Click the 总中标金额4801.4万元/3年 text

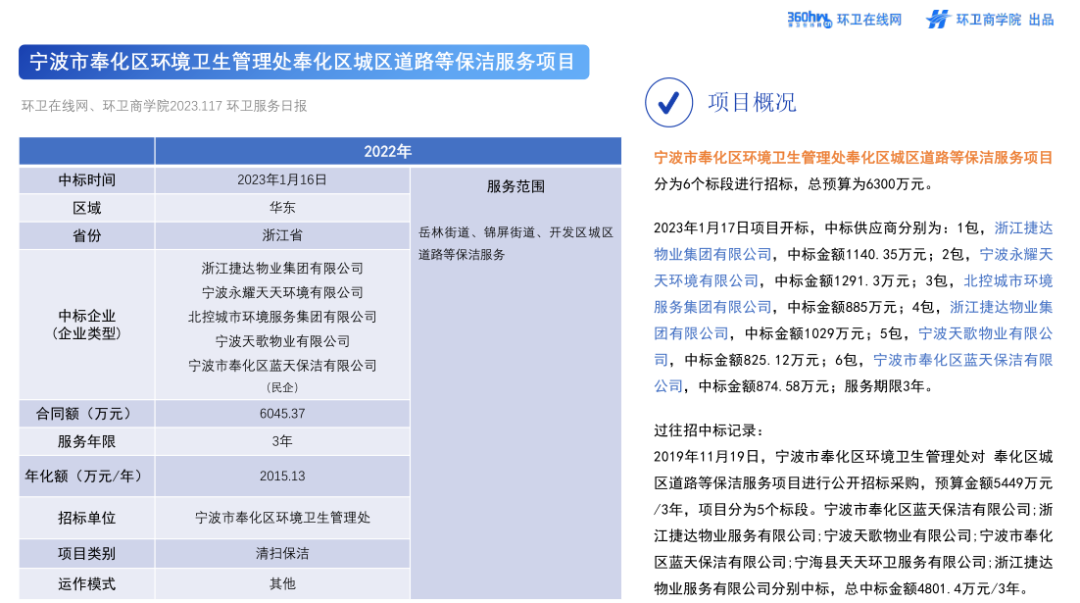click(937, 589)
